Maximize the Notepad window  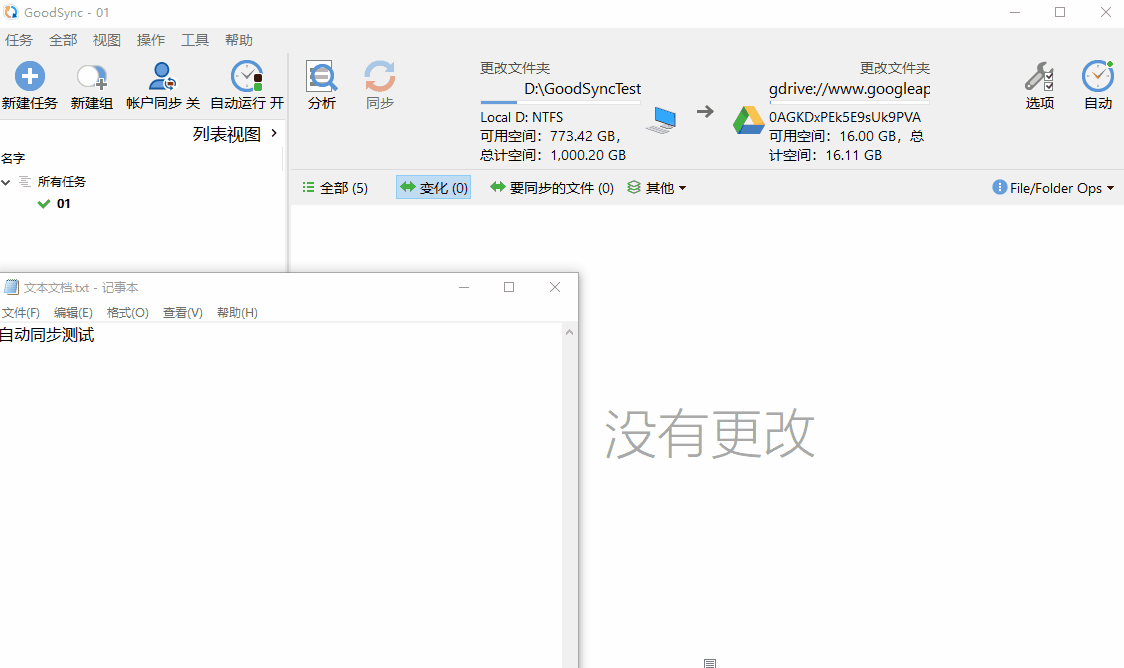click(509, 287)
